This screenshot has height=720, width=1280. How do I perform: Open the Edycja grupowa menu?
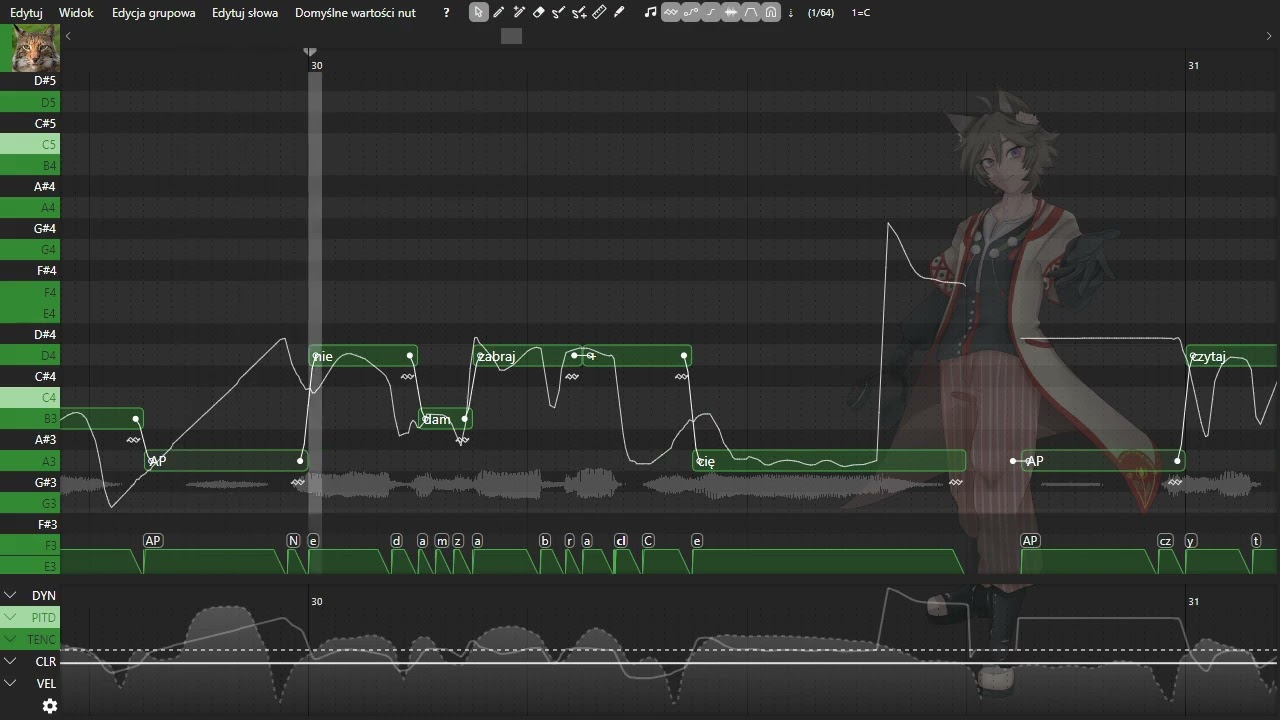tap(154, 13)
